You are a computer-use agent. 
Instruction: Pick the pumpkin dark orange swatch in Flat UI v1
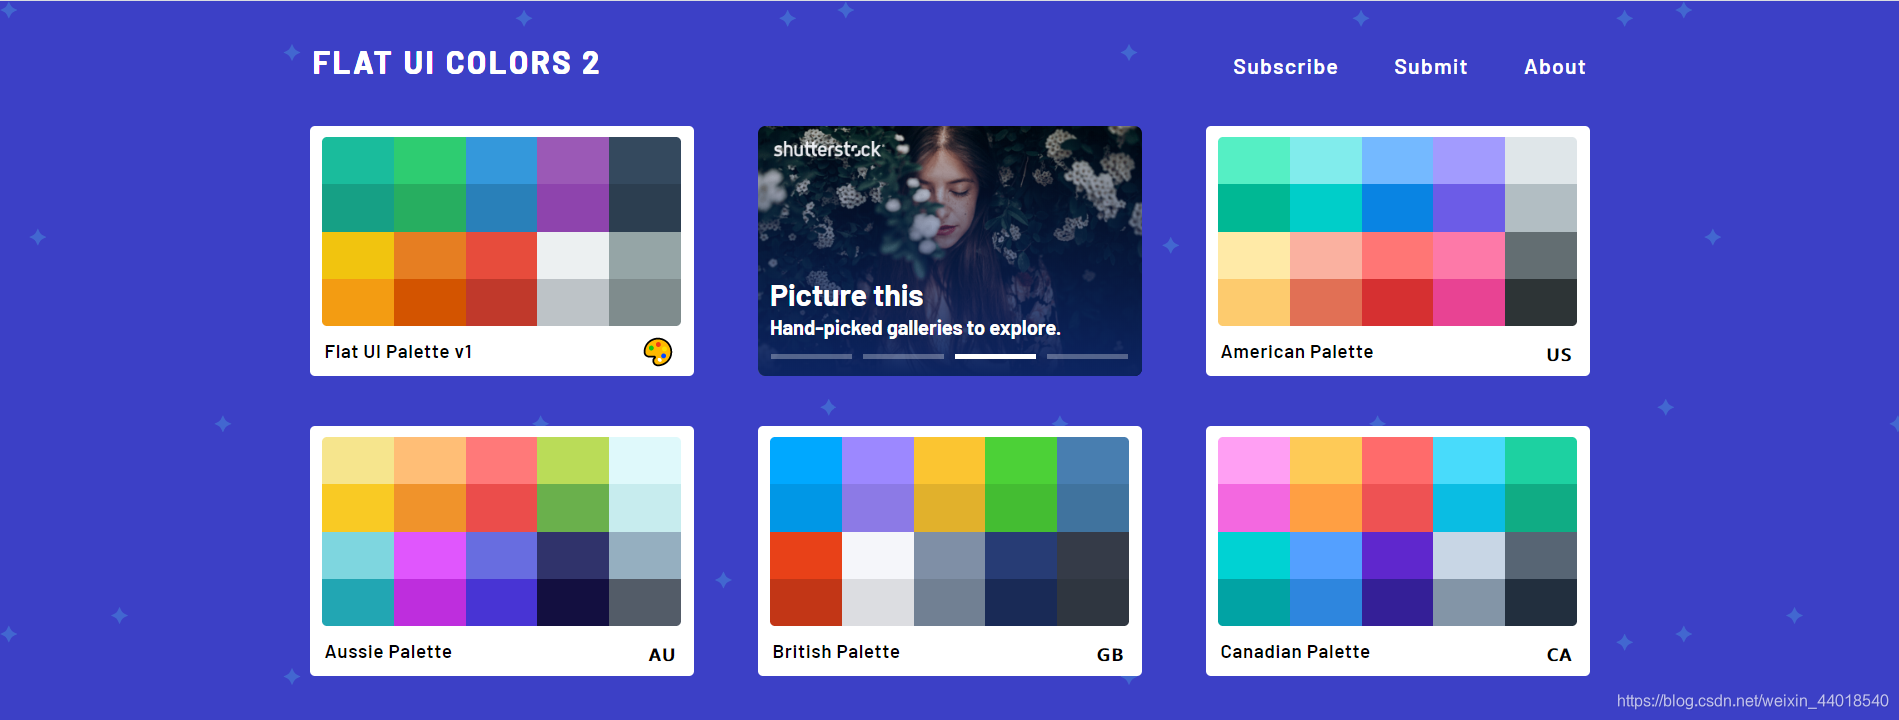pyautogui.click(x=430, y=303)
